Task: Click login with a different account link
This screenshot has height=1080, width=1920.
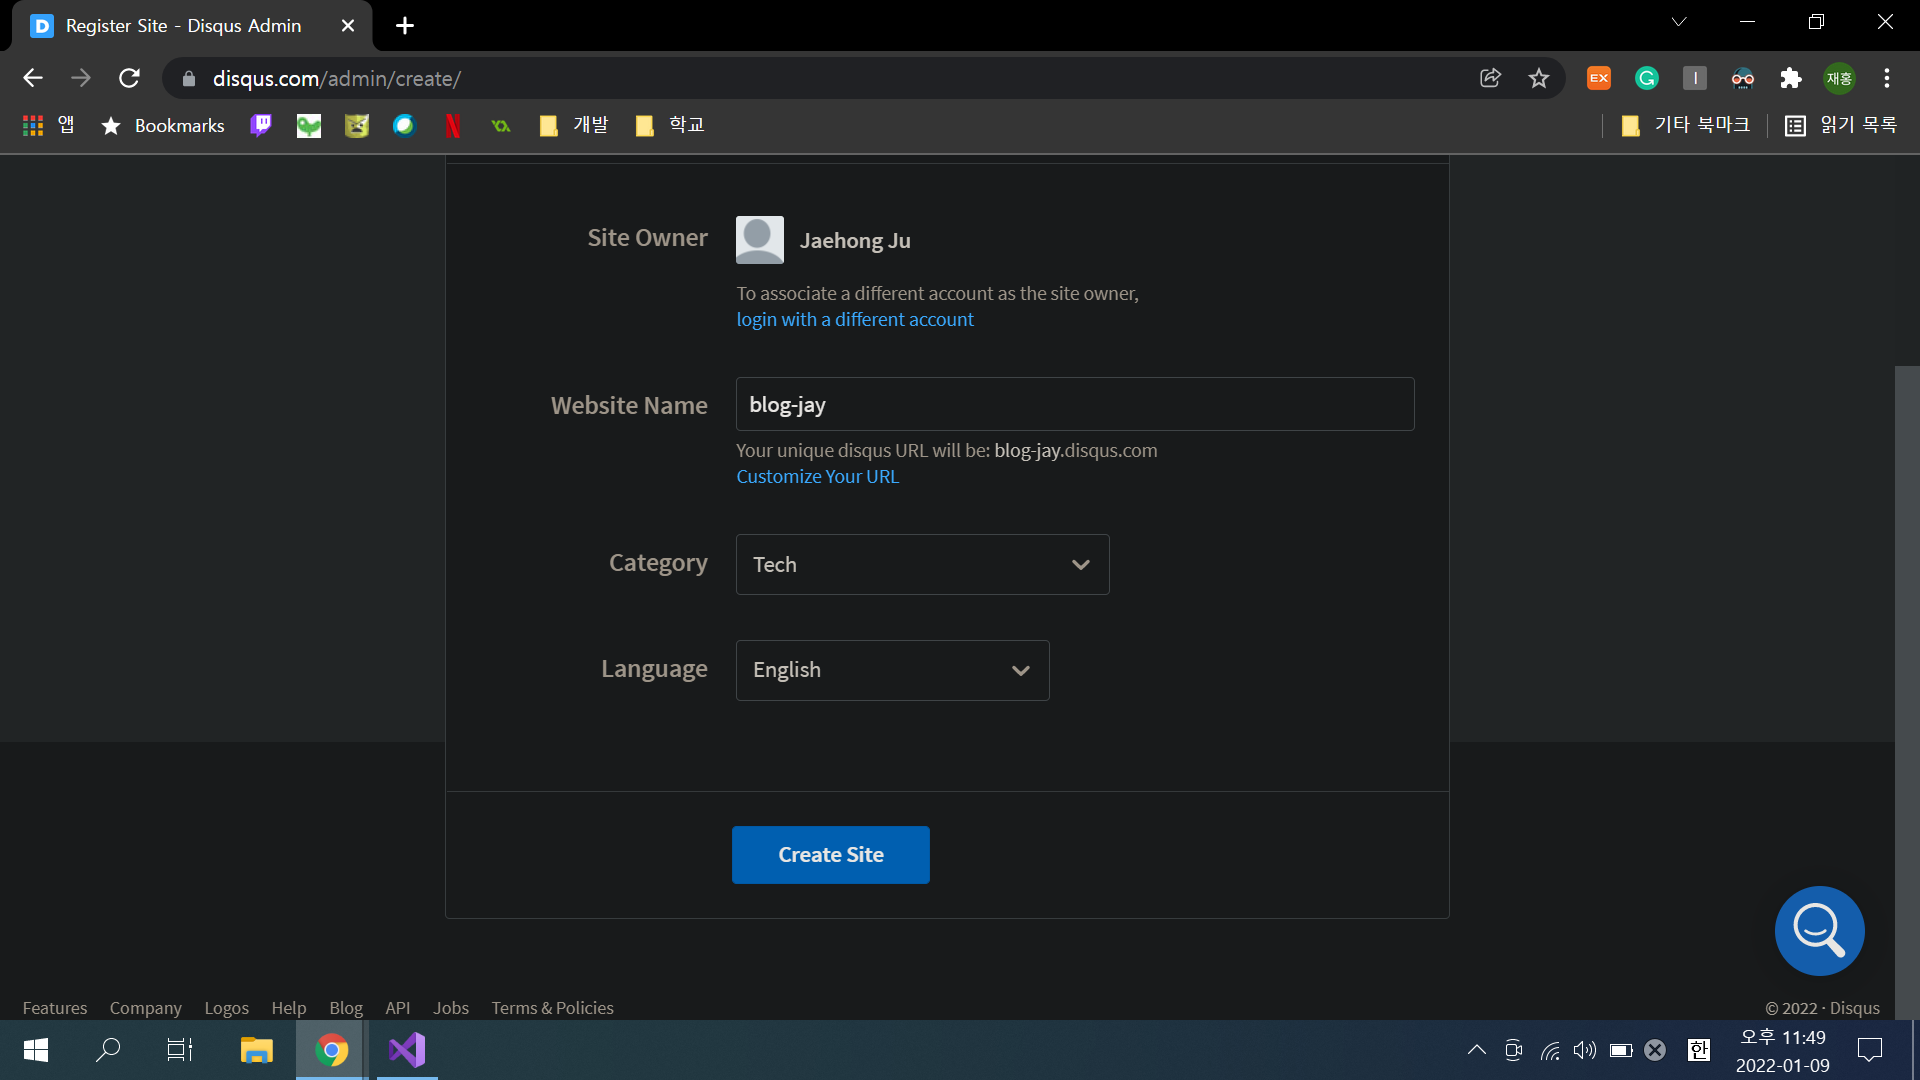Action: [x=855, y=319]
